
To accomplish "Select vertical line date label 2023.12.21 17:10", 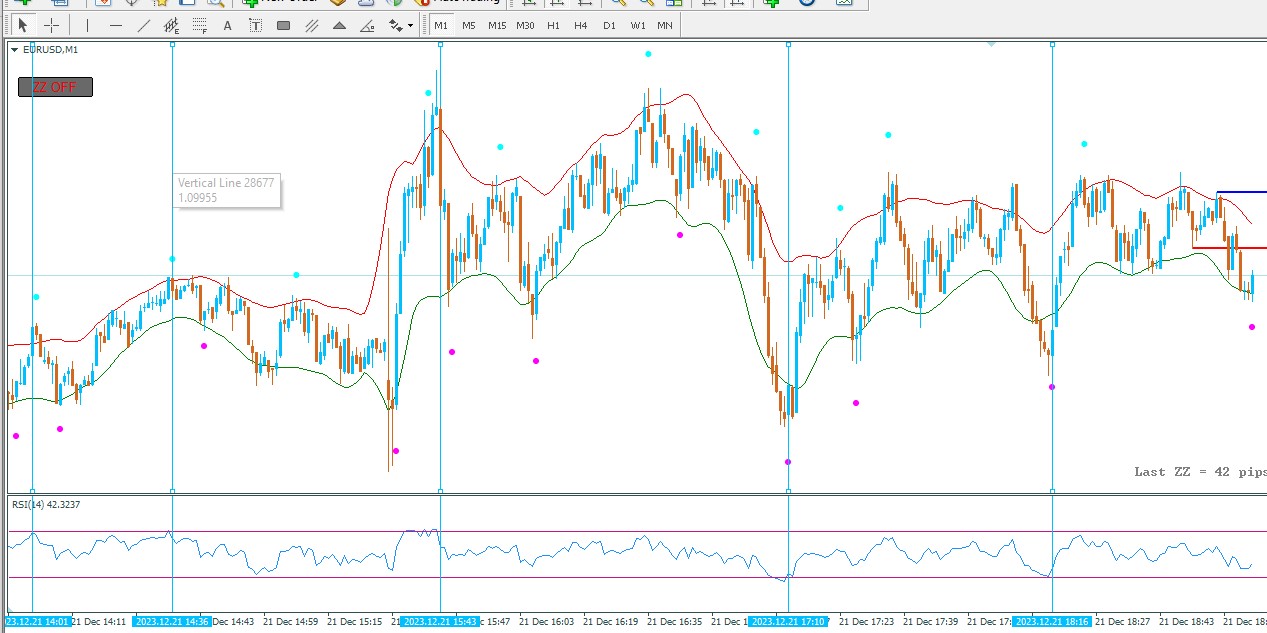I will pos(789,621).
